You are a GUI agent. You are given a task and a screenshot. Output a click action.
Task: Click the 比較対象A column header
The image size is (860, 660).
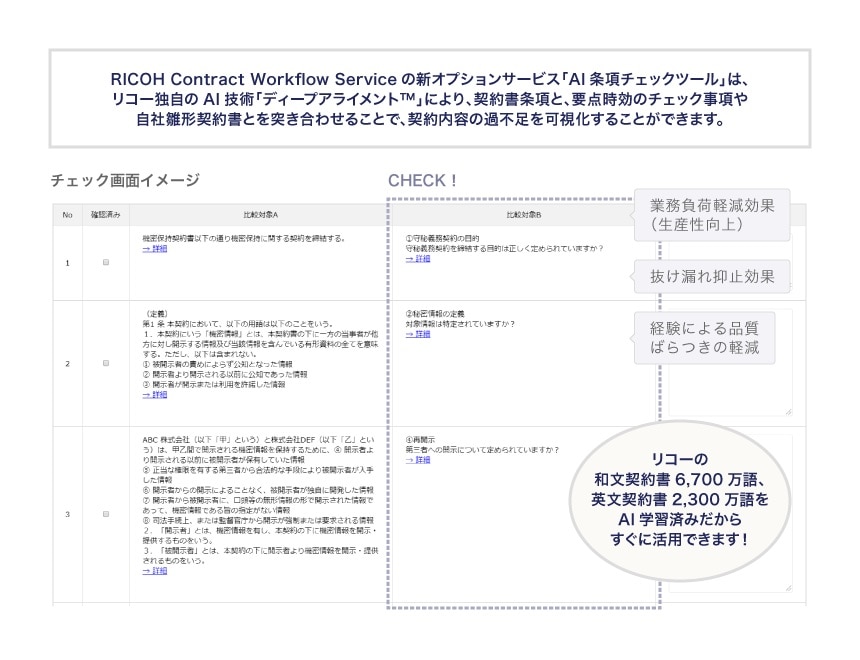[260, 215]
